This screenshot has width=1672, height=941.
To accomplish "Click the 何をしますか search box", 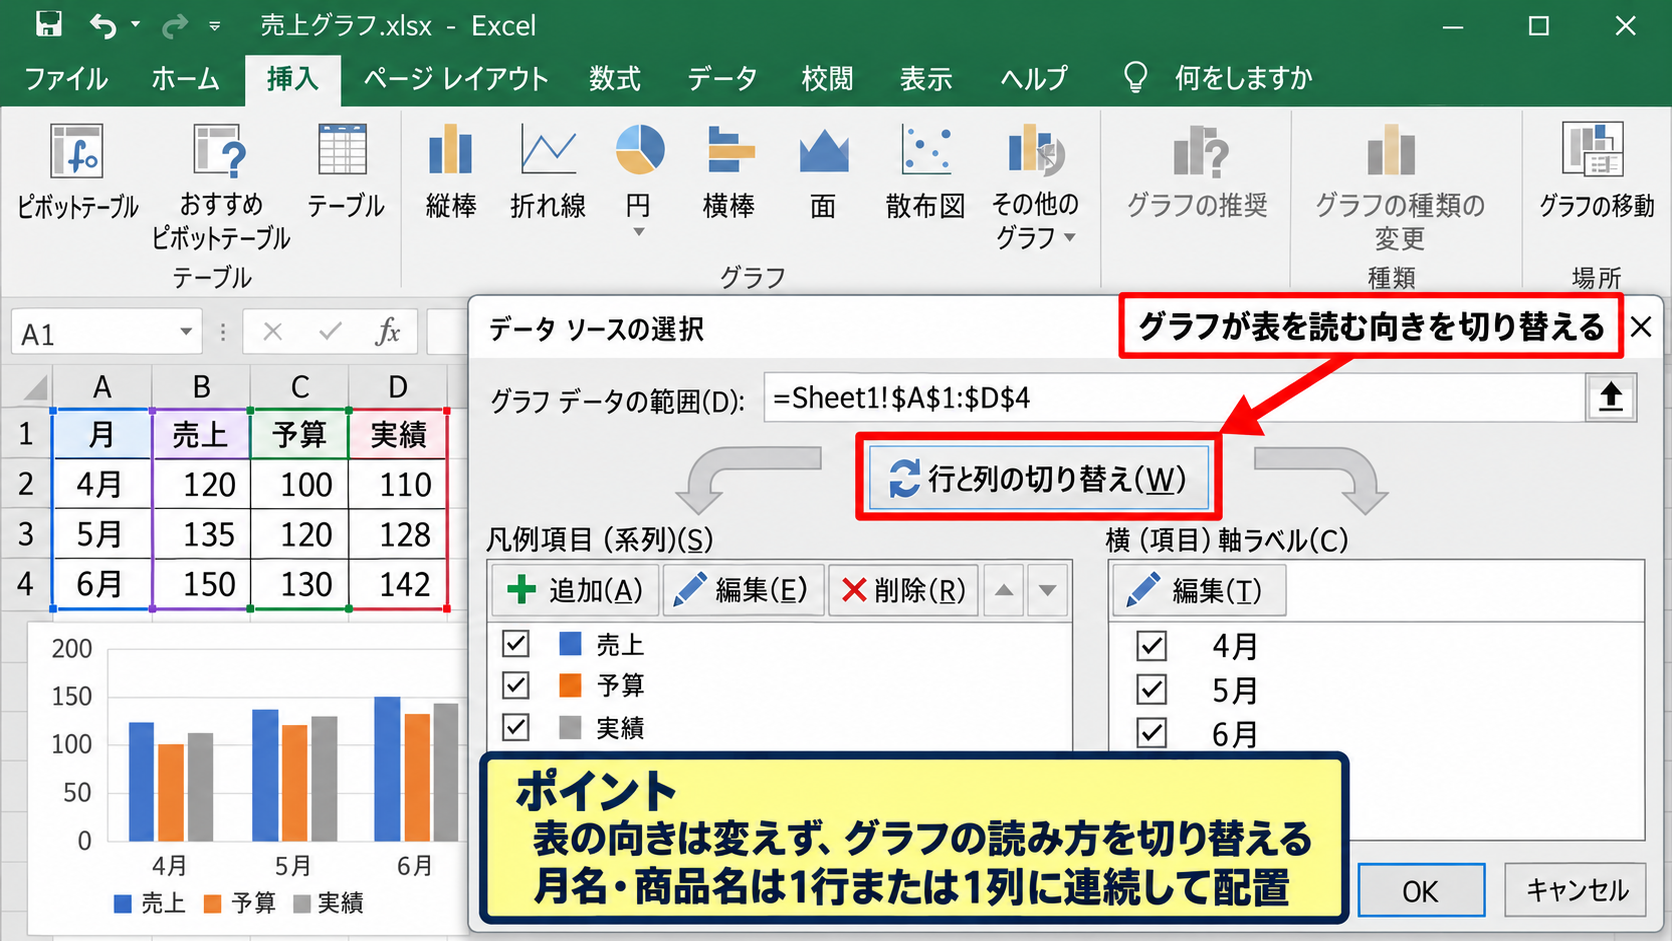I will (1243, 78).
